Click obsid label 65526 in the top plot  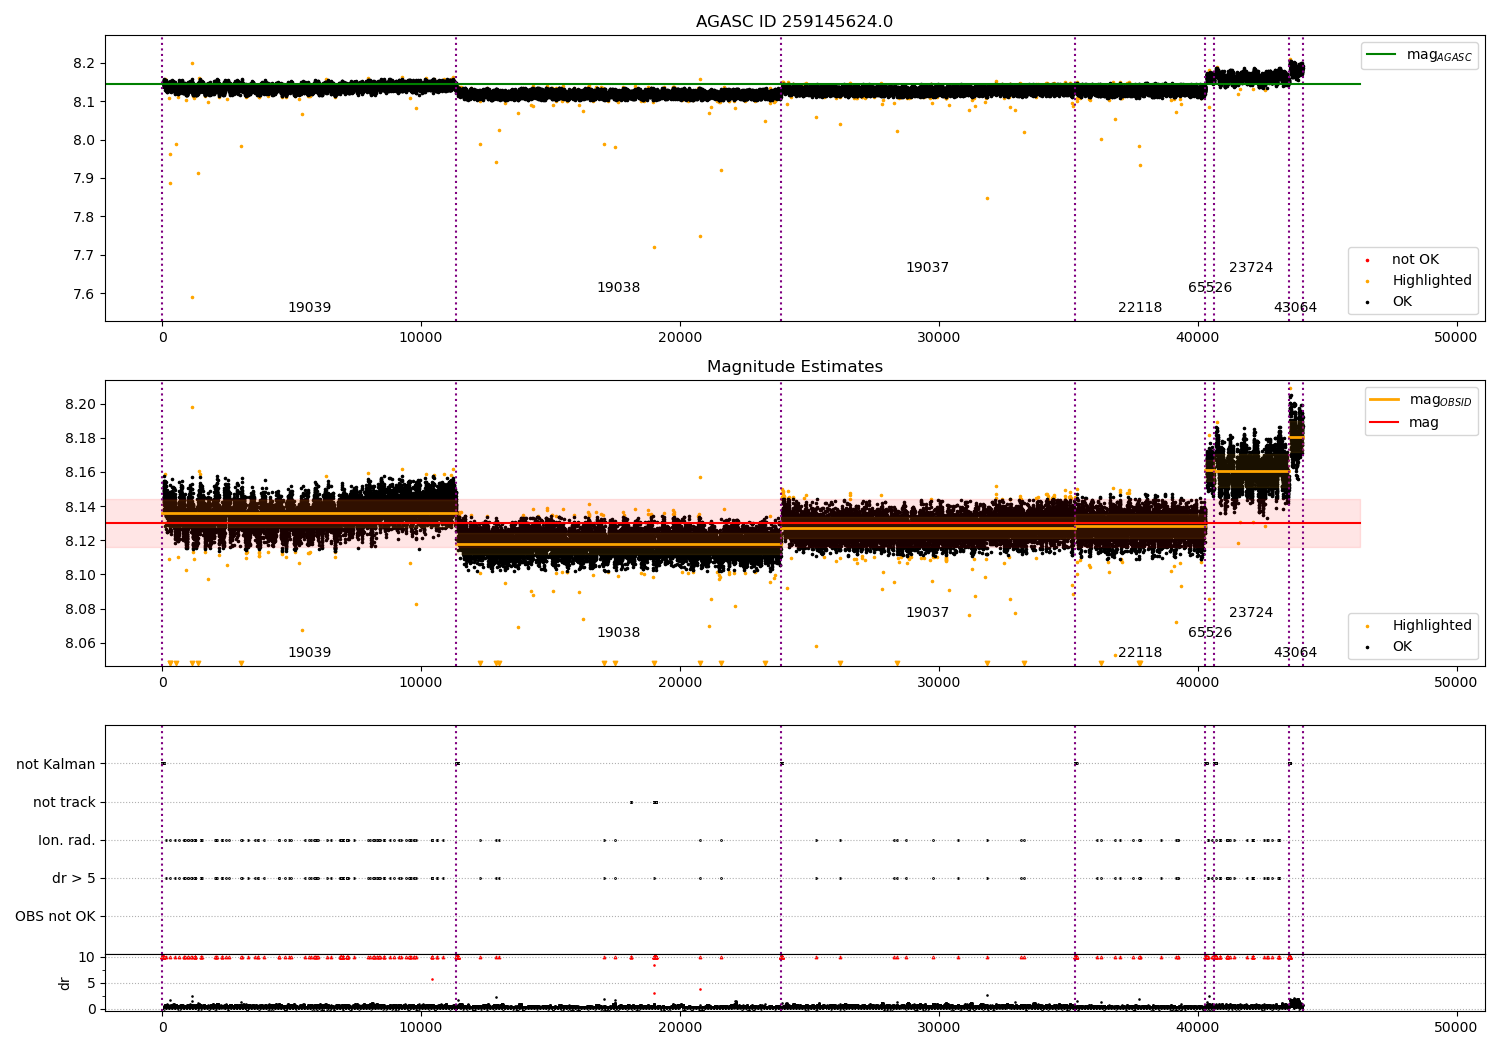(1210, 288)
